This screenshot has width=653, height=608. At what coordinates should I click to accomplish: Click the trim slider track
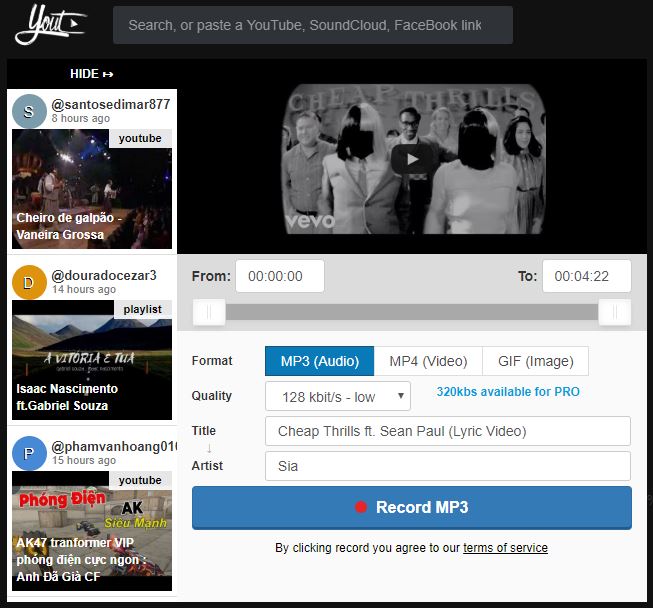(412, 312)
